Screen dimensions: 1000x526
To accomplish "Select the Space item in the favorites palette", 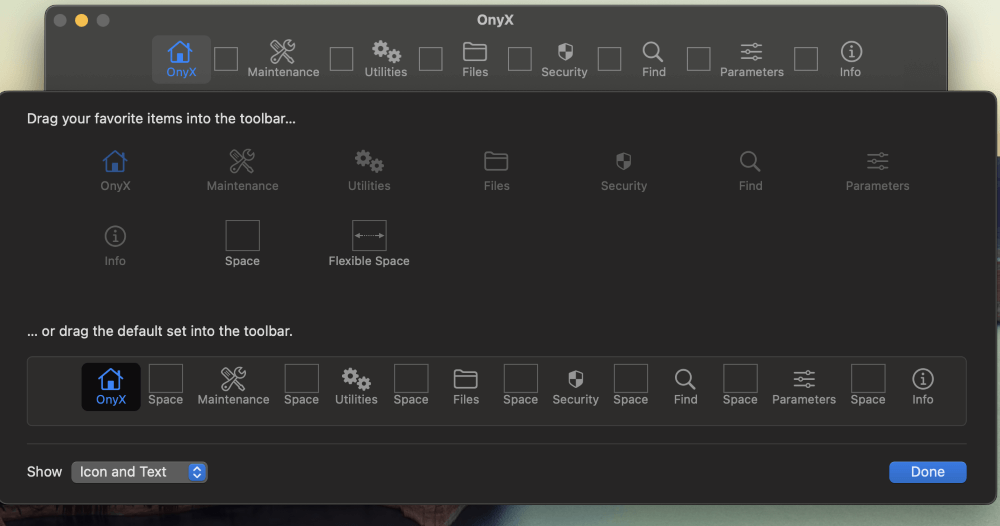I will coord(242,244).
